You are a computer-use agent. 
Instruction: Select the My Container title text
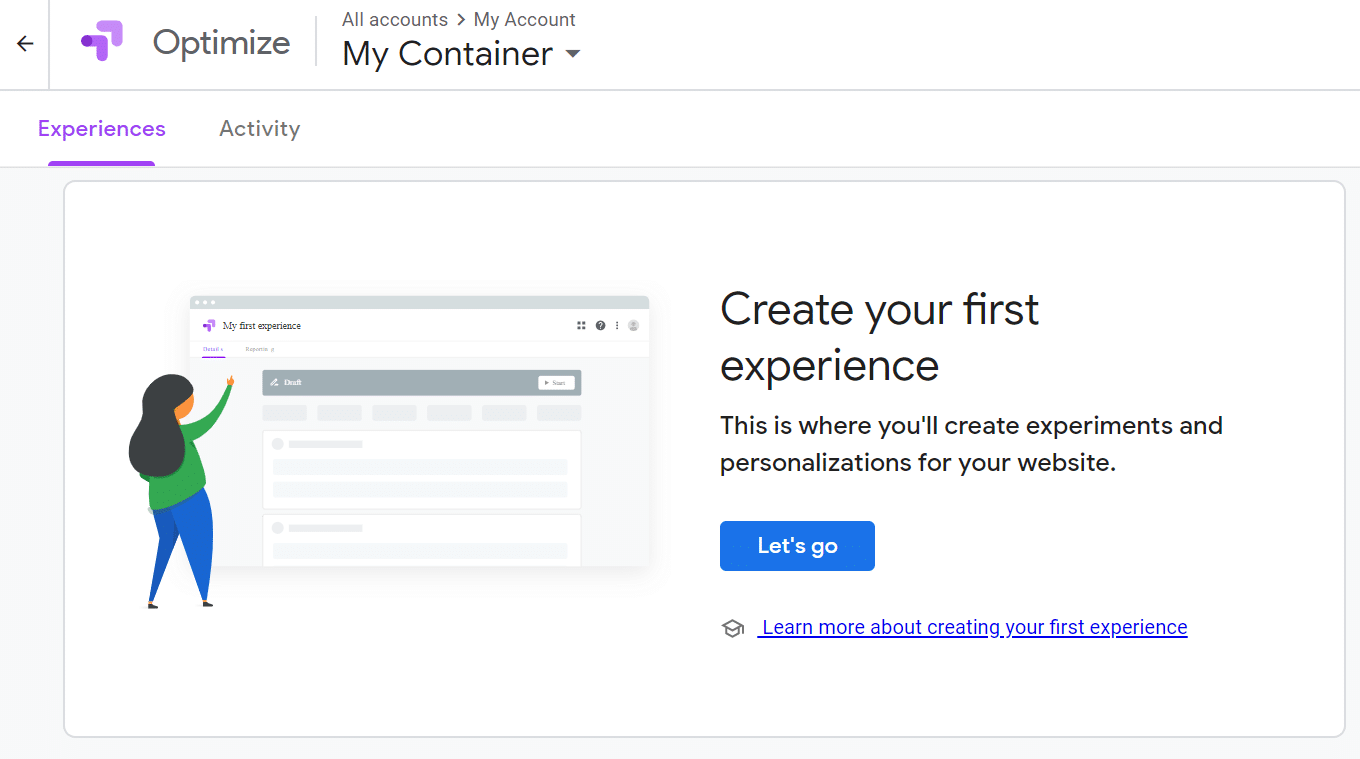pos(447,54)
